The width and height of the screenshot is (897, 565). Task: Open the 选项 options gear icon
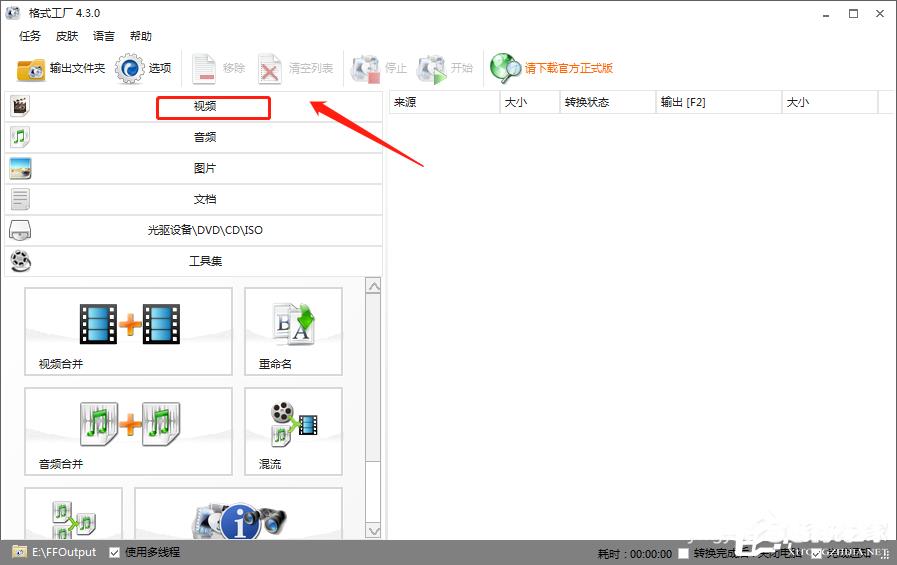[x=129, y=69]
